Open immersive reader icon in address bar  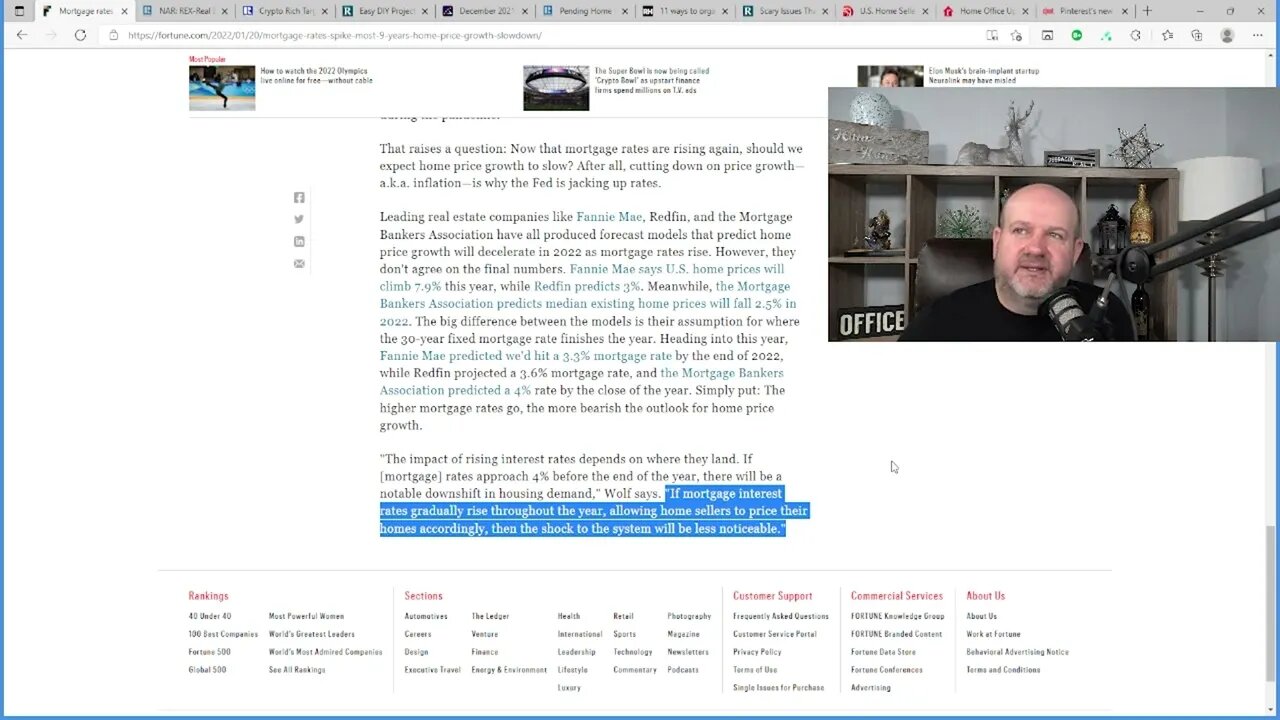(x=992, y=35)
